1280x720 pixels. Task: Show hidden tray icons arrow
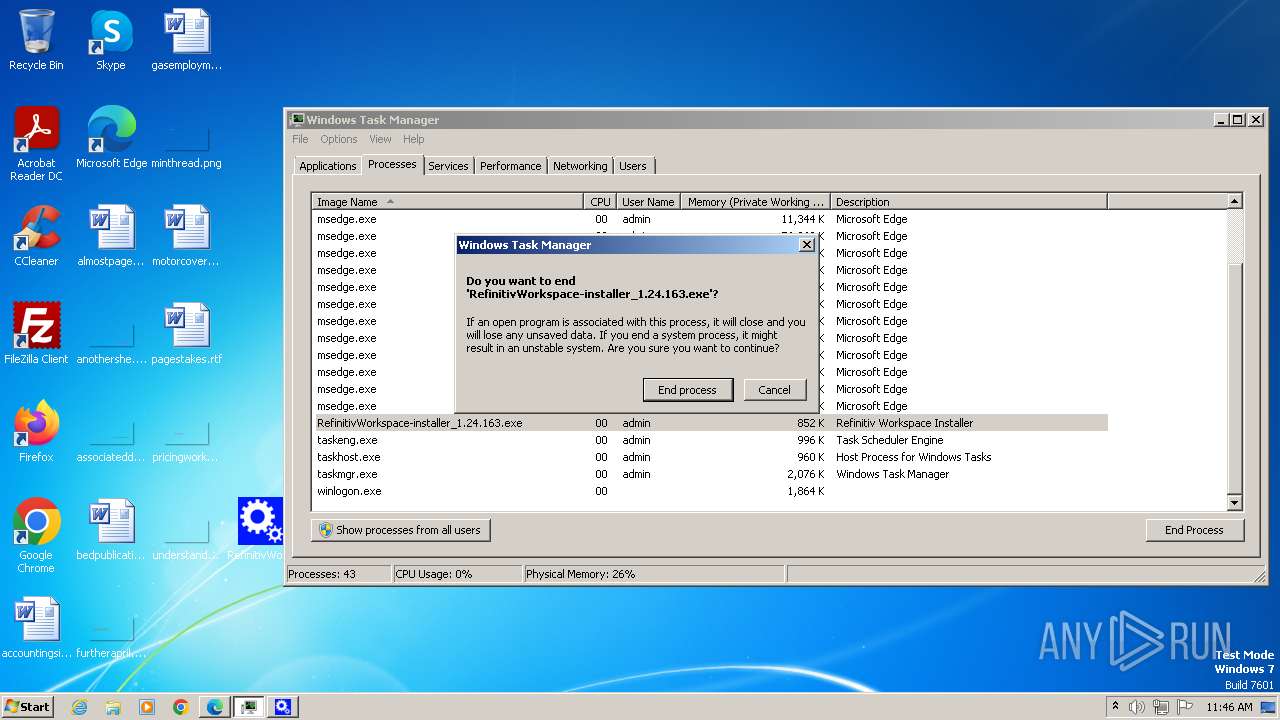point(1115,707)
